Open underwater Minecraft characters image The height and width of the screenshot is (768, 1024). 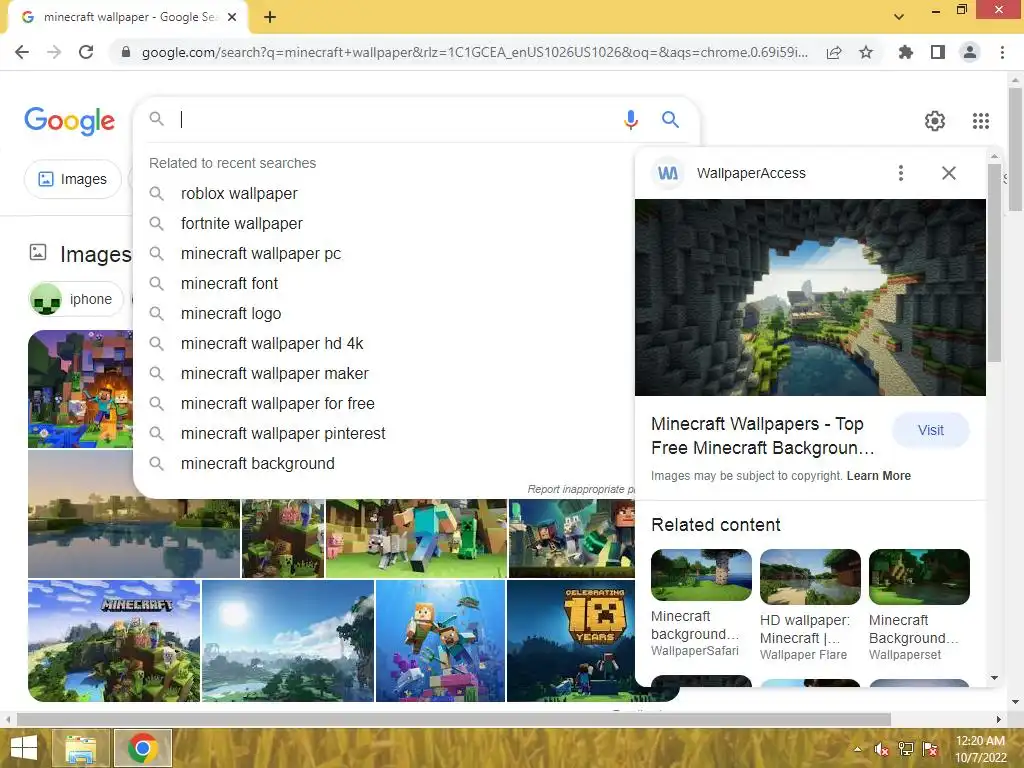[x=440, y=641]
